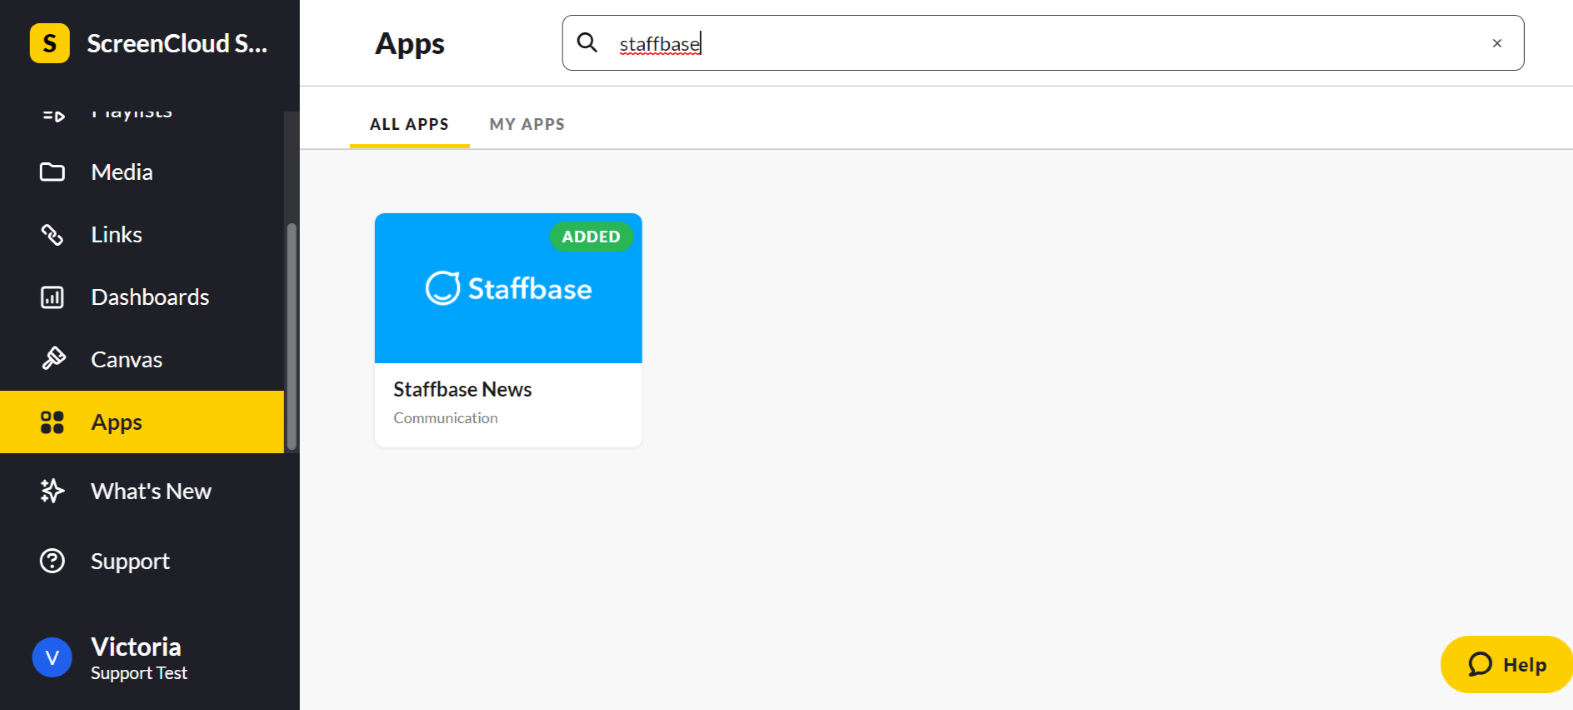Switch to the ALL APPS tab

pos(409,124)
